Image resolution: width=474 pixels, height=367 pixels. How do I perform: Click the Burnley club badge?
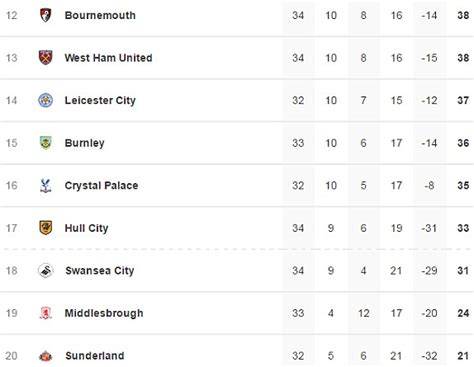point(46,143)
